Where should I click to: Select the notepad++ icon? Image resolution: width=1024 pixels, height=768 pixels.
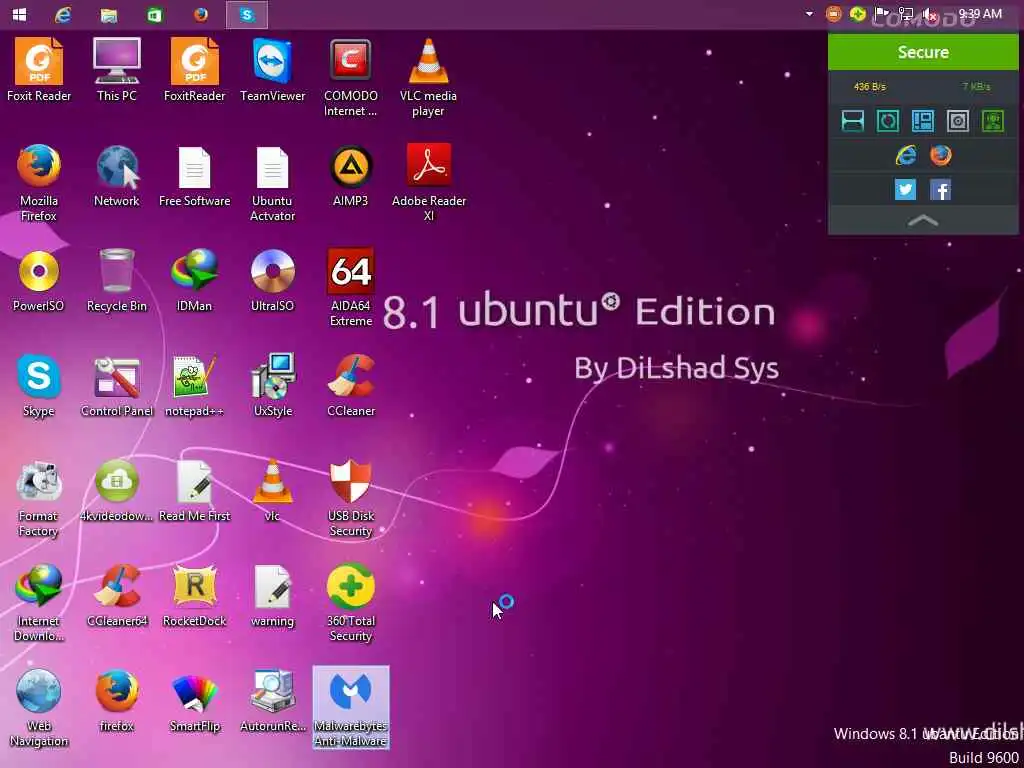coord(195,385)
